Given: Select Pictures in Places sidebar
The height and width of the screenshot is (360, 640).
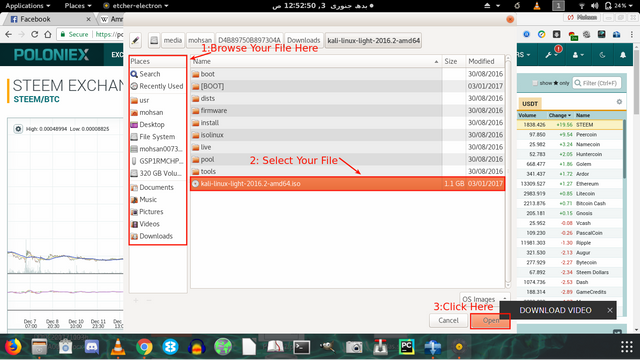Looking at the screenshot, I should (158, 212).
